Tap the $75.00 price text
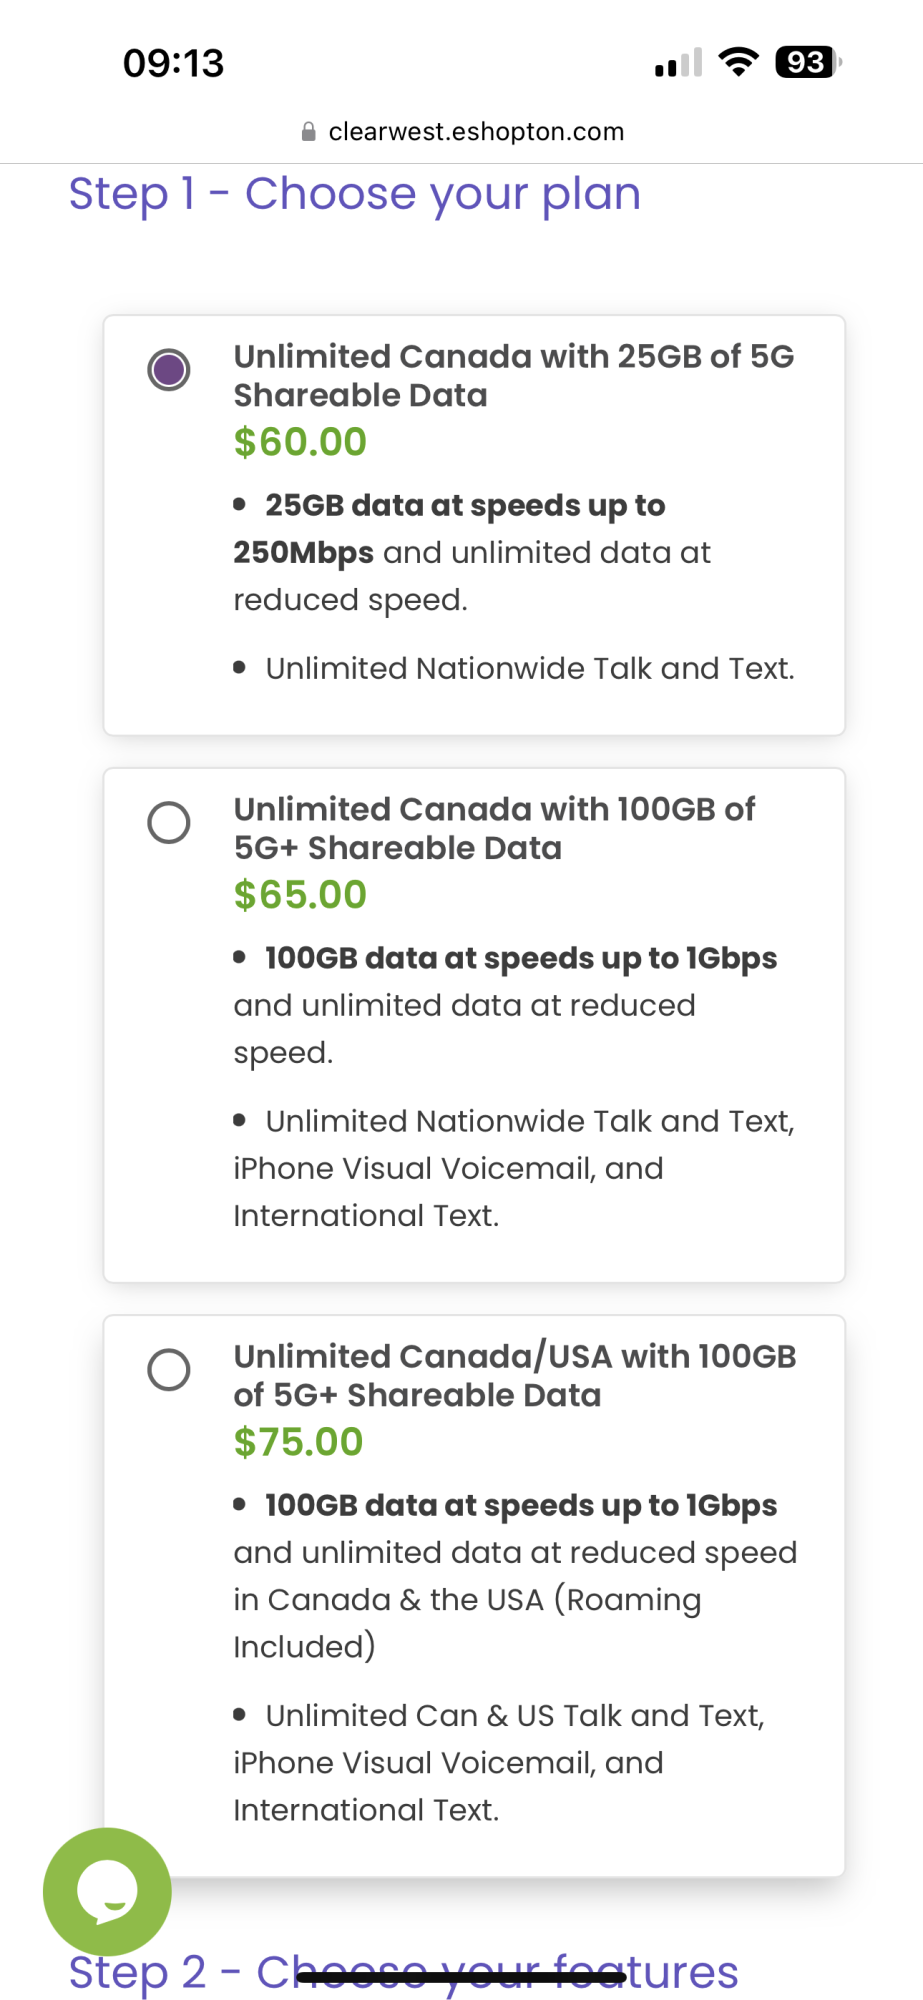Image resolution: width=923 pixels, height=2000 pixels. [298, 1442]
